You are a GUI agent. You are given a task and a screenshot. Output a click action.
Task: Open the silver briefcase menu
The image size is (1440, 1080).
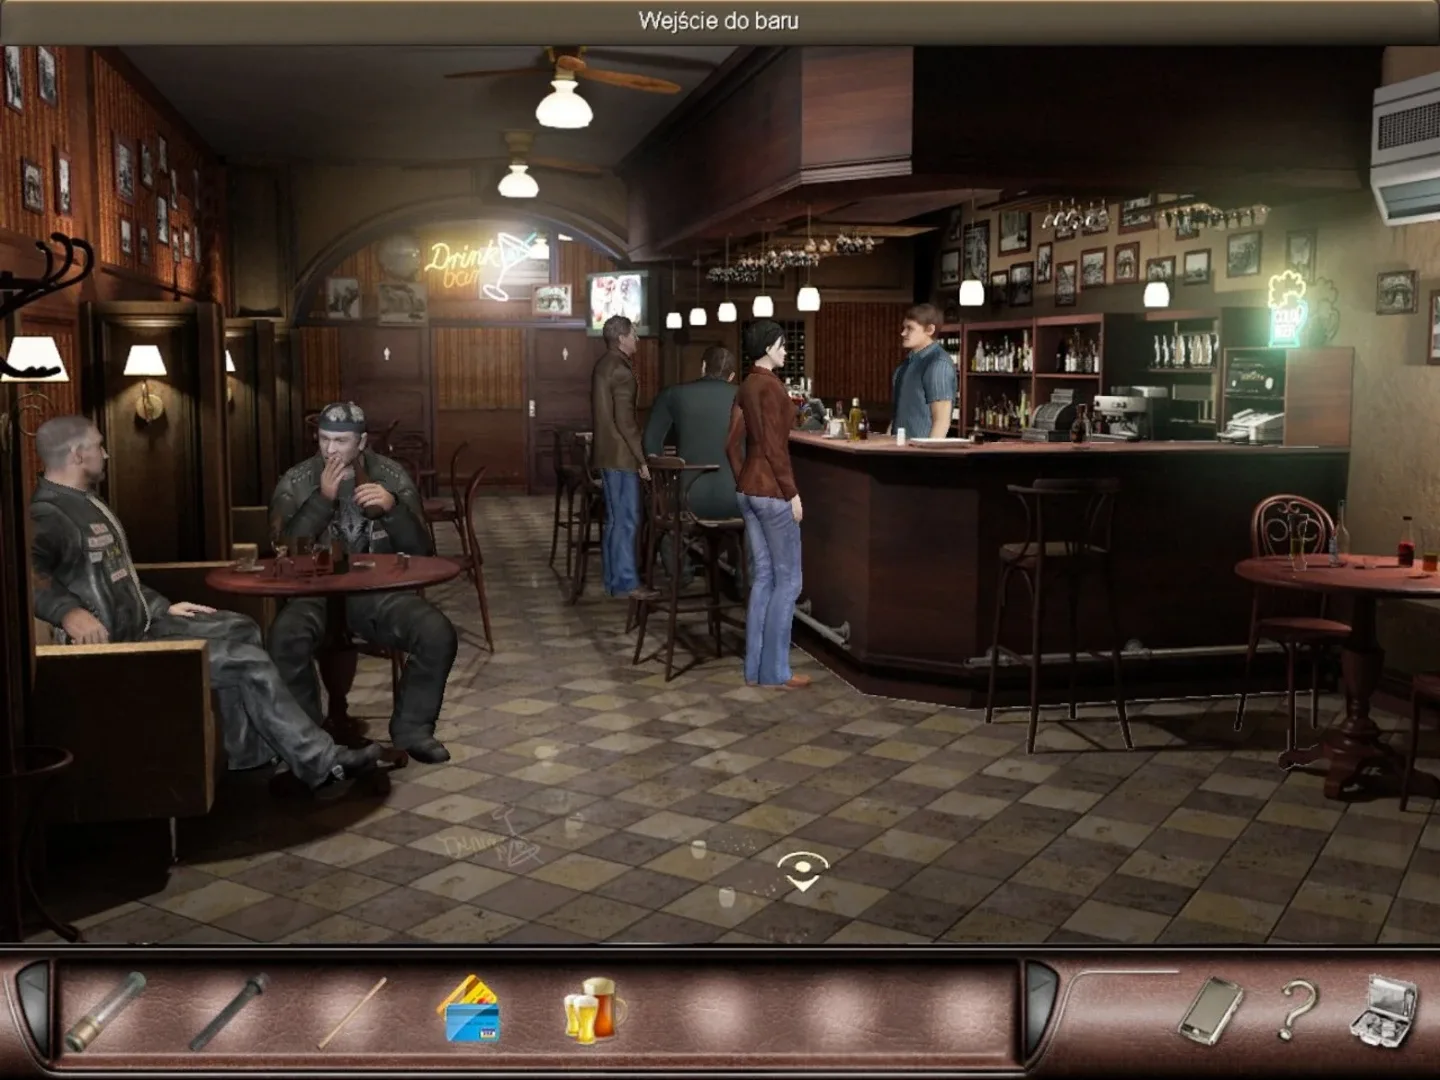tap(1384, 1012)
